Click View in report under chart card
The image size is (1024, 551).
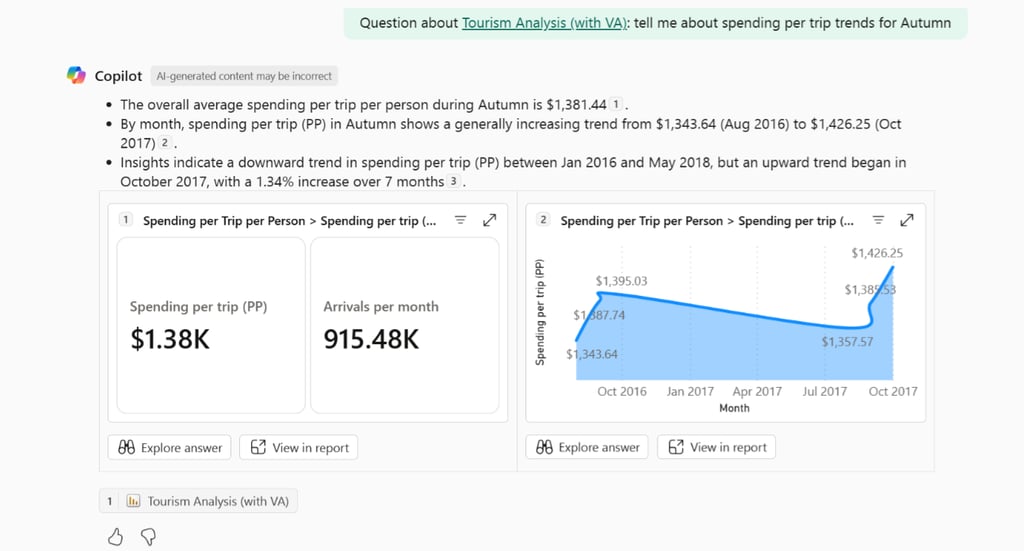pyautogui.click(x=716, y=447)
